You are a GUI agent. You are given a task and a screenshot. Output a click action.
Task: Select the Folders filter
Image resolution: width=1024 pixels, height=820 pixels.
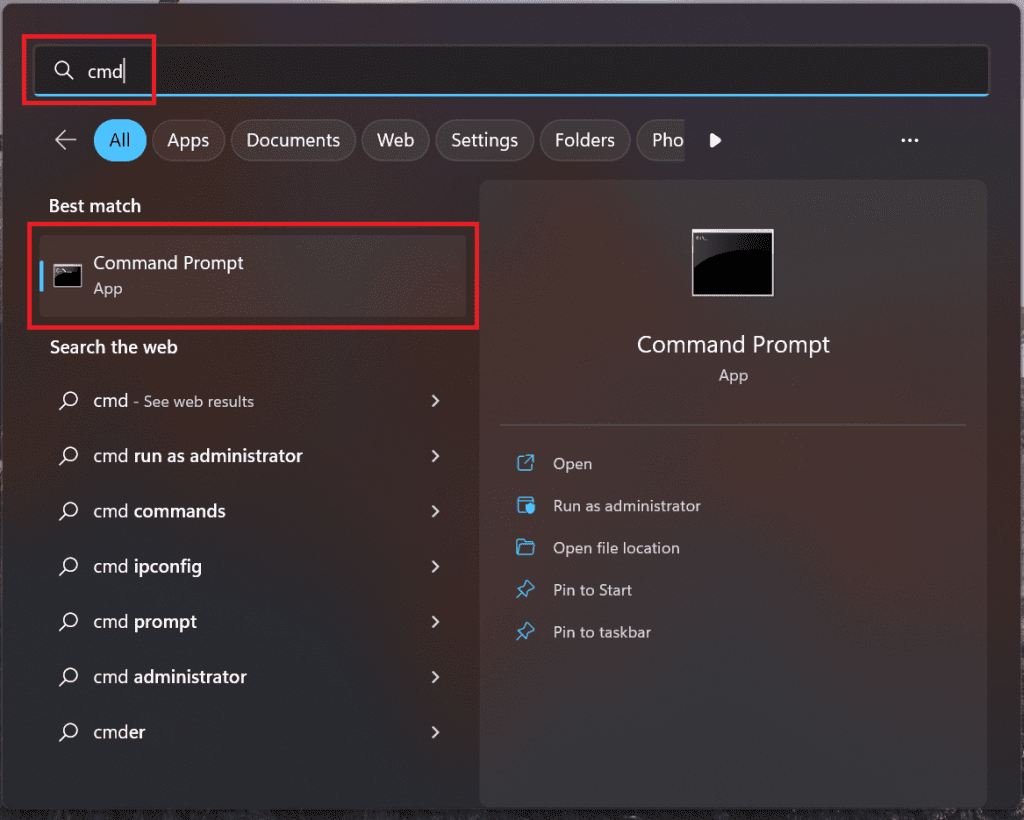(x=585, y=140)
